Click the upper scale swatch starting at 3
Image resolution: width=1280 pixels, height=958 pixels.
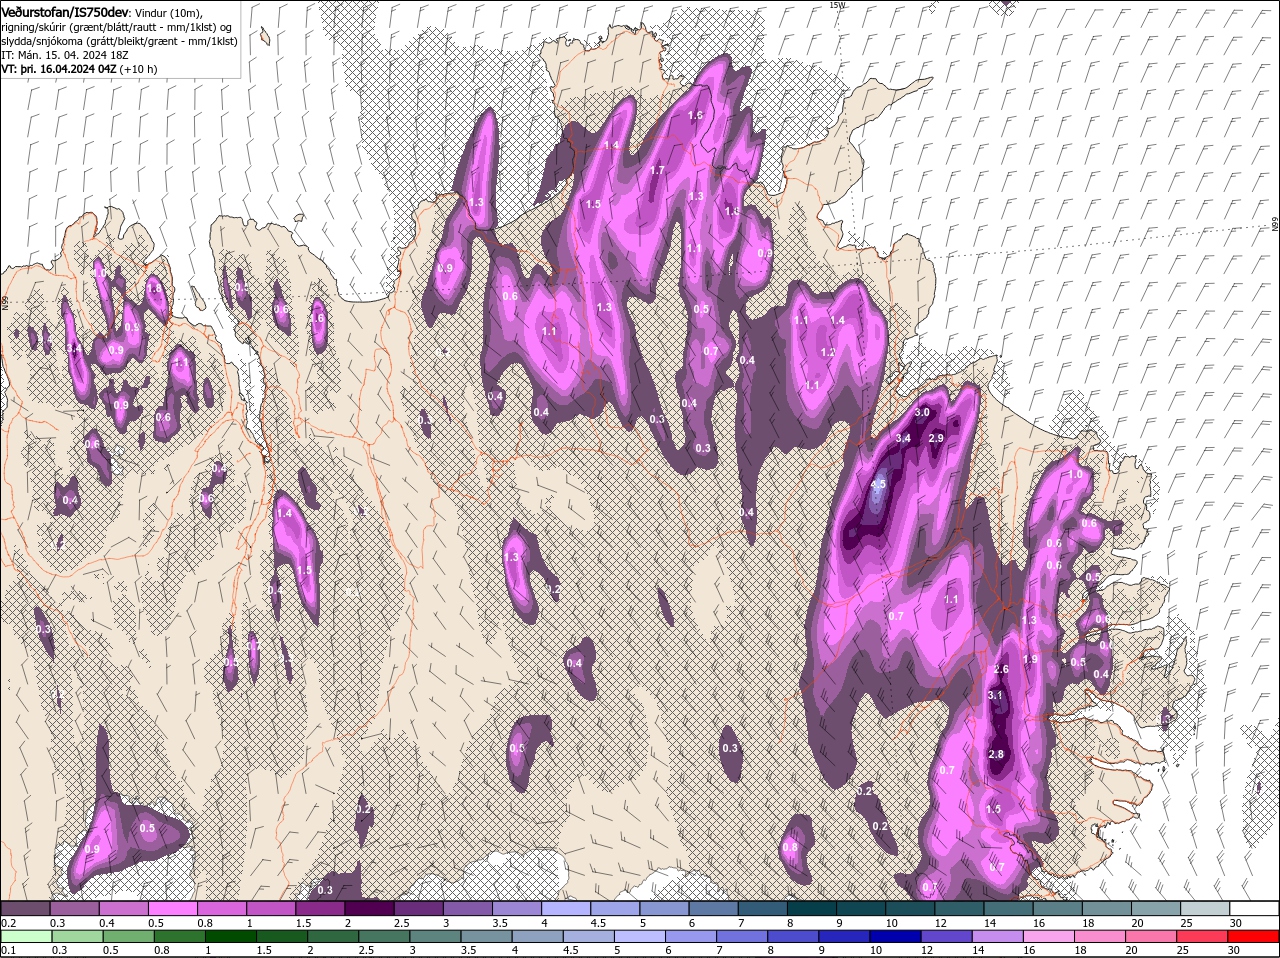coord(469,908)
